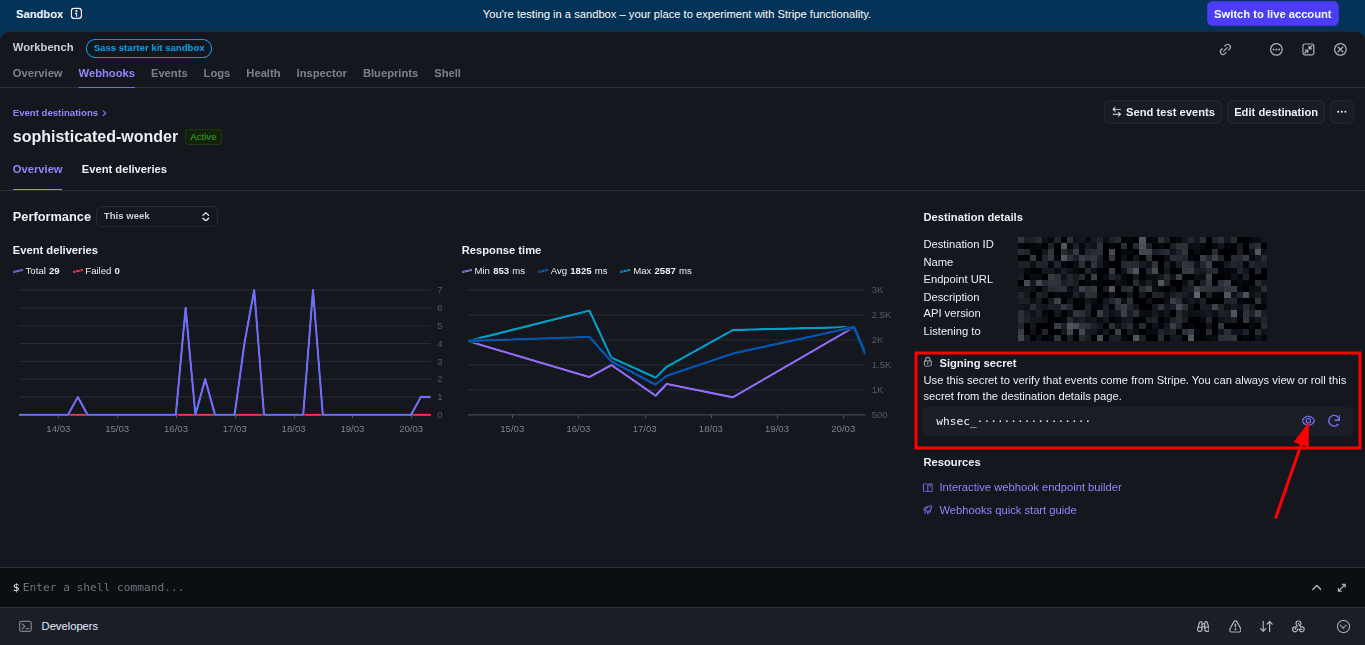Open the Inspector binoculars icon in footer

(1204, 626)
